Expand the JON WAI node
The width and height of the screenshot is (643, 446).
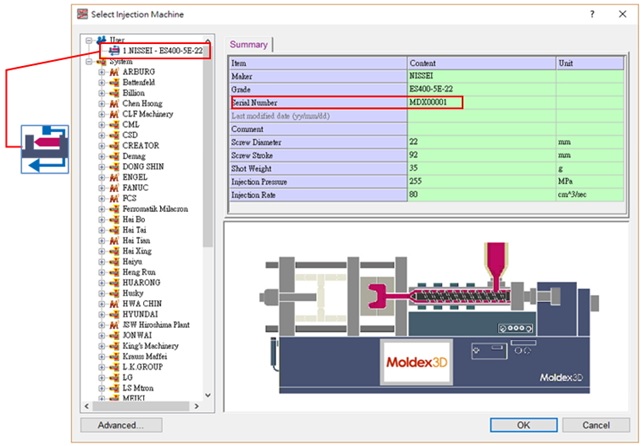click(x=101, y=335)
